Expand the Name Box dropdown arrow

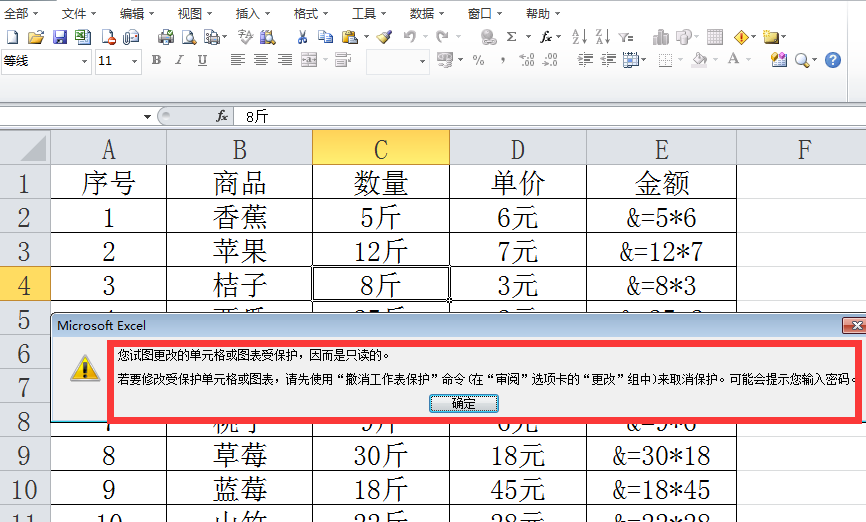click(x=147, y=117)
